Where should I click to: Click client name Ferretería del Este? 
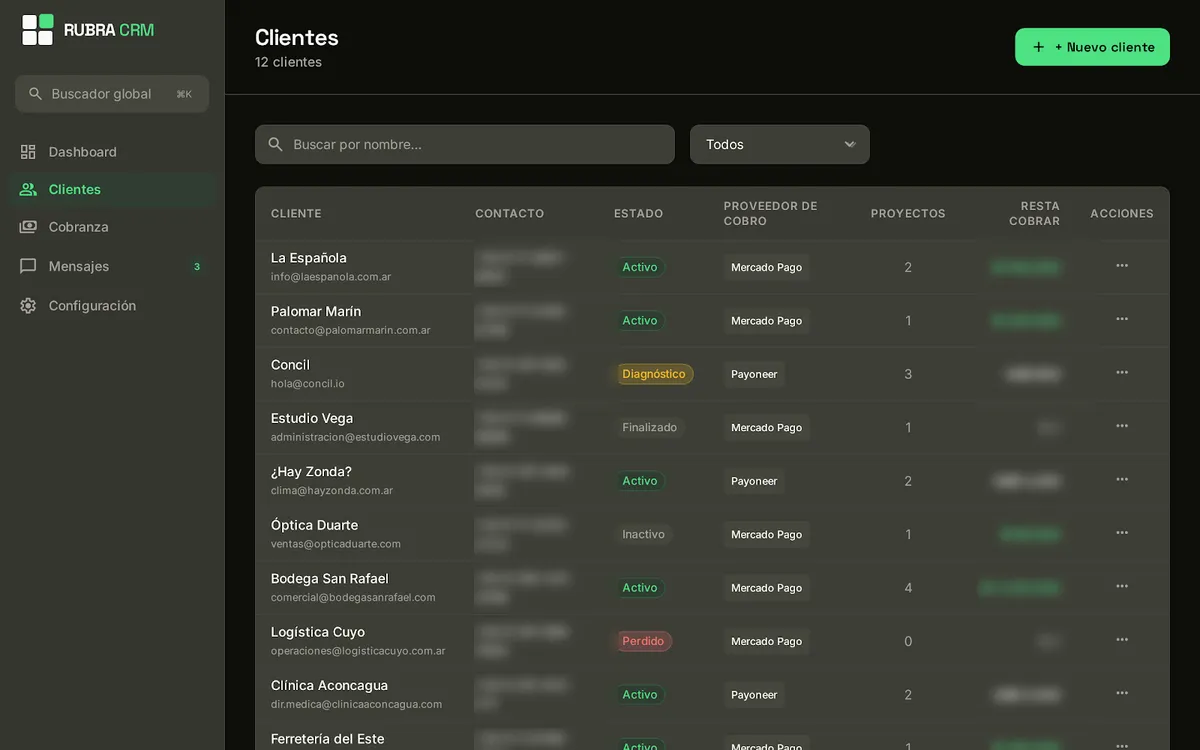[x=327, y=739]
